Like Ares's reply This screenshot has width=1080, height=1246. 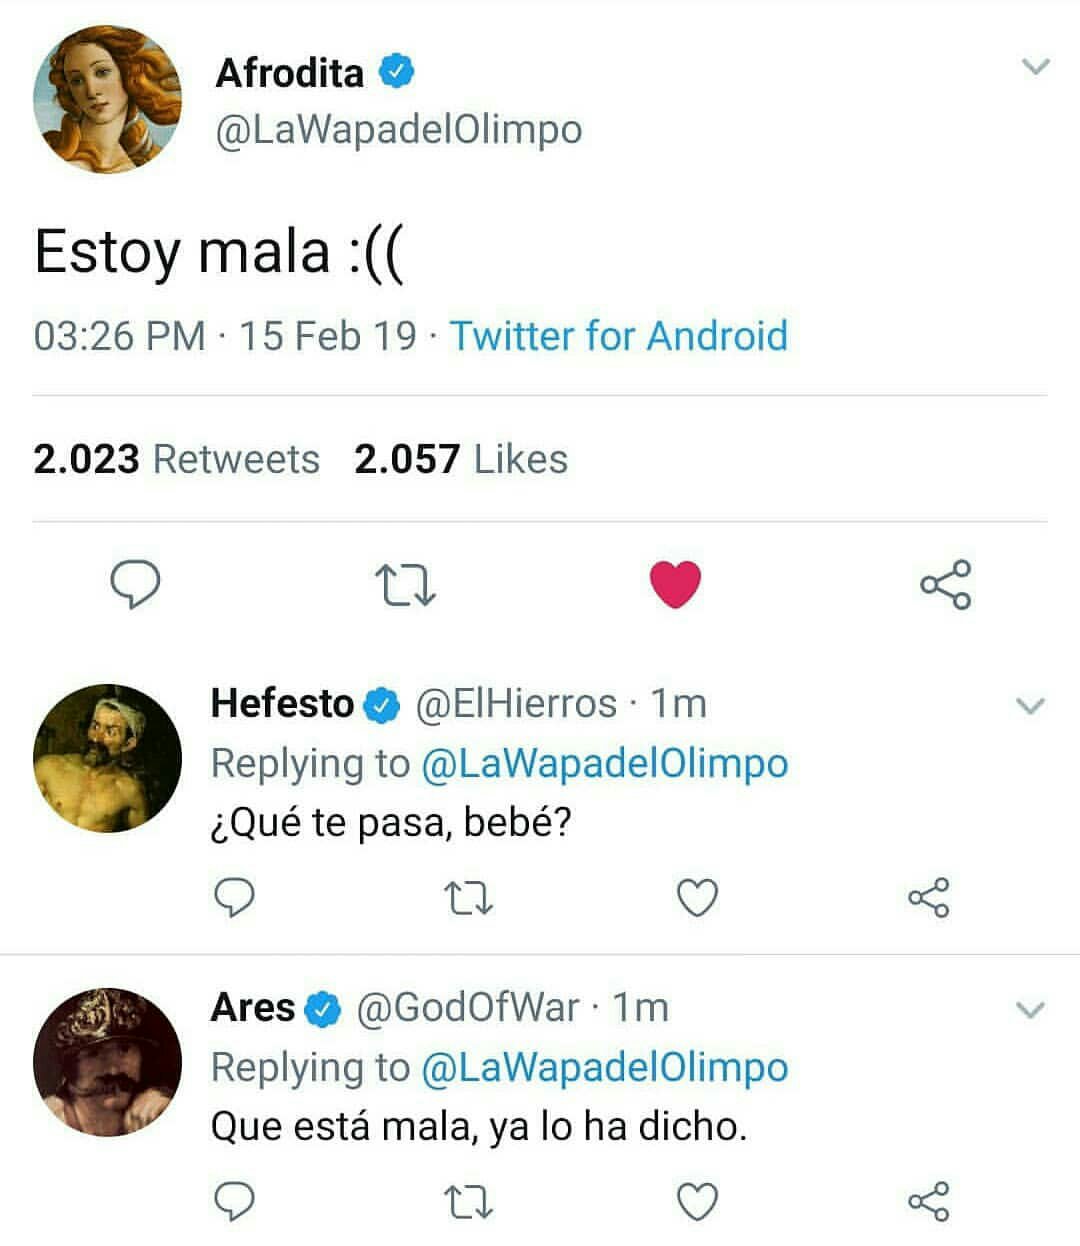[x=697, y=1200]
